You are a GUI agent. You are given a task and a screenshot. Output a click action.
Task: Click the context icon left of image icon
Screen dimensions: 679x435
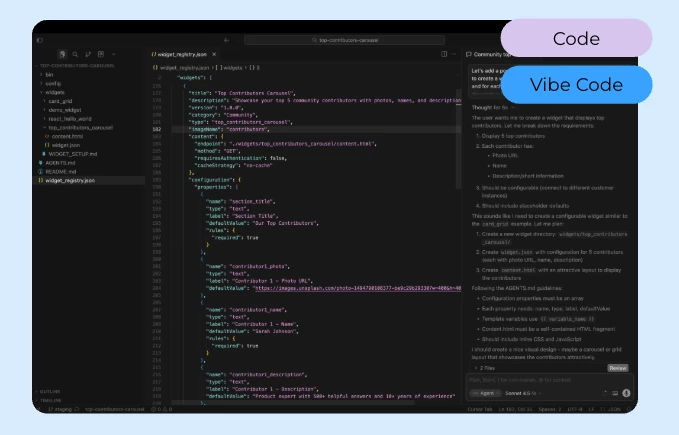tap(605, 393)
